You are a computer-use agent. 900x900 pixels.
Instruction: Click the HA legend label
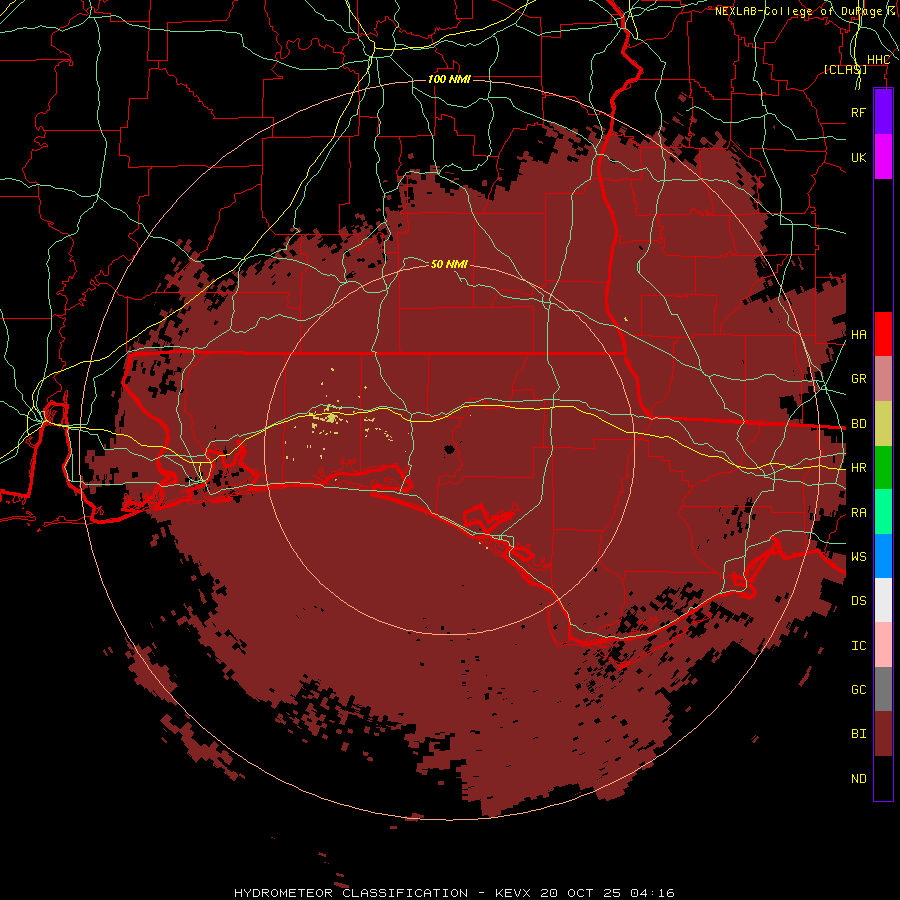(858, 334)
